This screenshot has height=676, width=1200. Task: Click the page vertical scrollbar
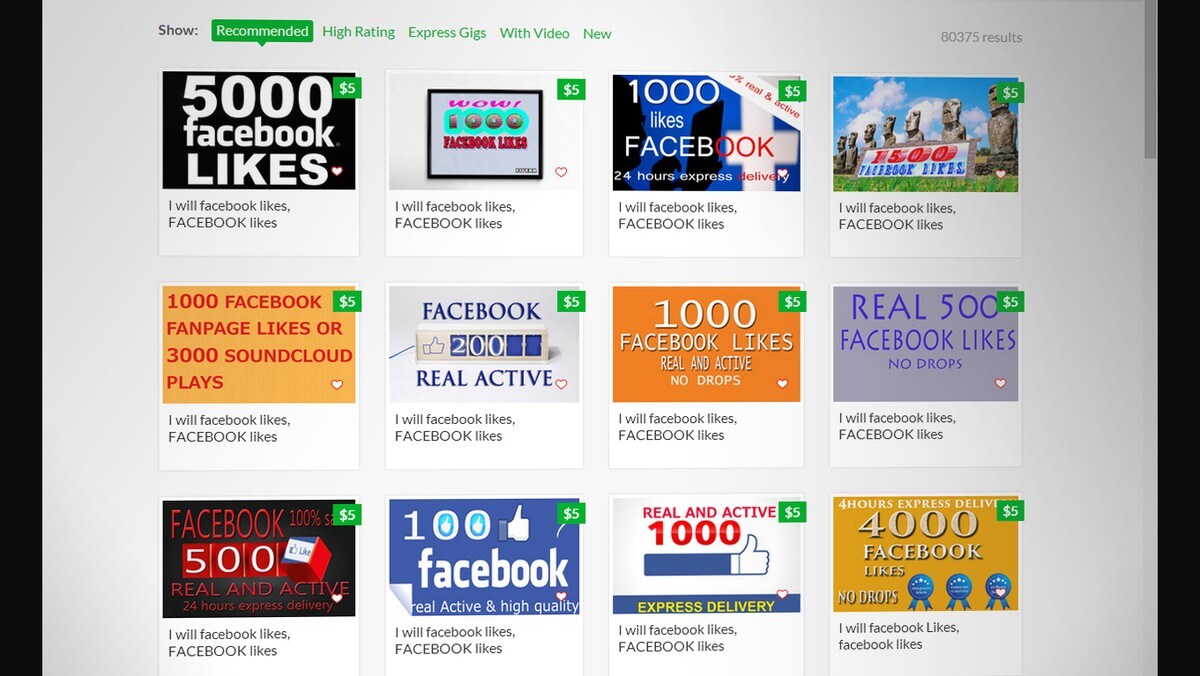point(1150,80)
